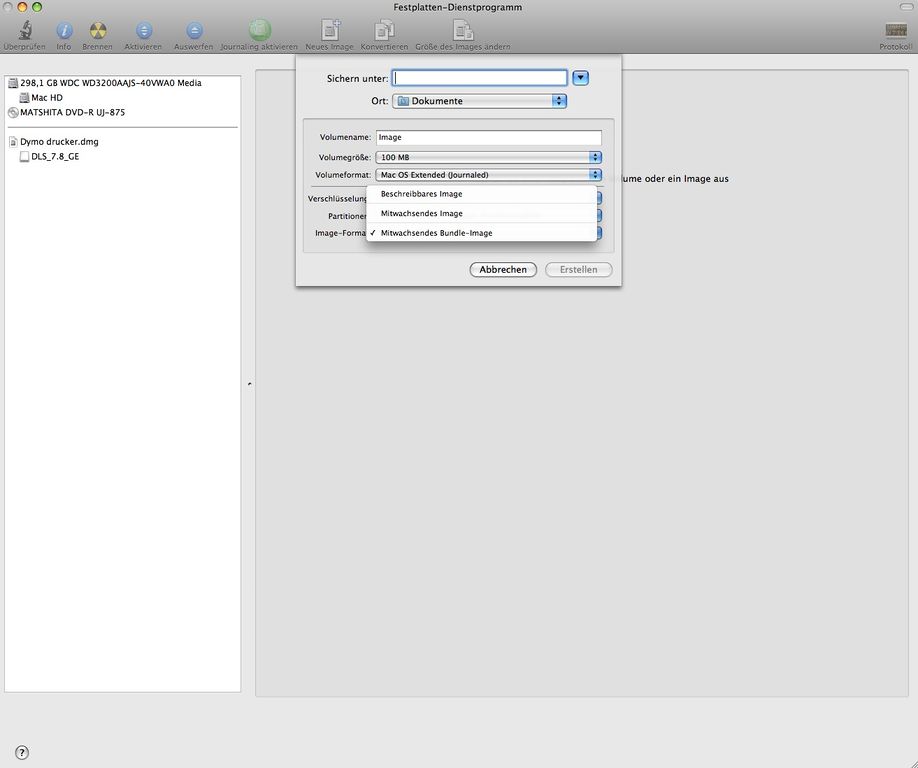Click the Neues Image toolbar icon

click(330, 30)
